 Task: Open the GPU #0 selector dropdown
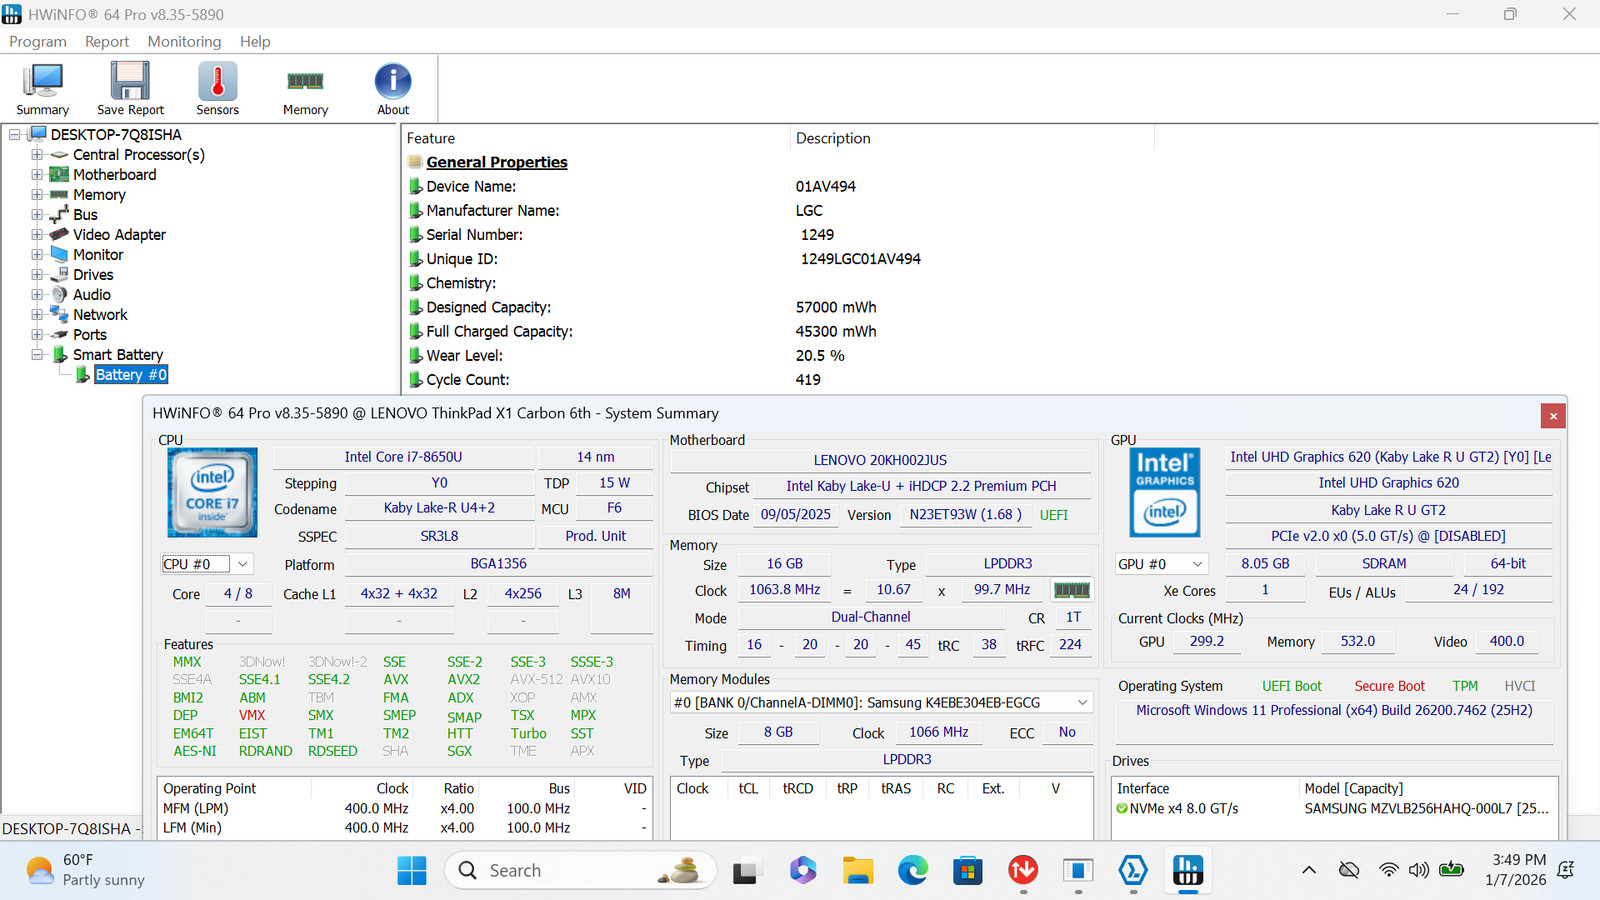(x=1162, y=564)
